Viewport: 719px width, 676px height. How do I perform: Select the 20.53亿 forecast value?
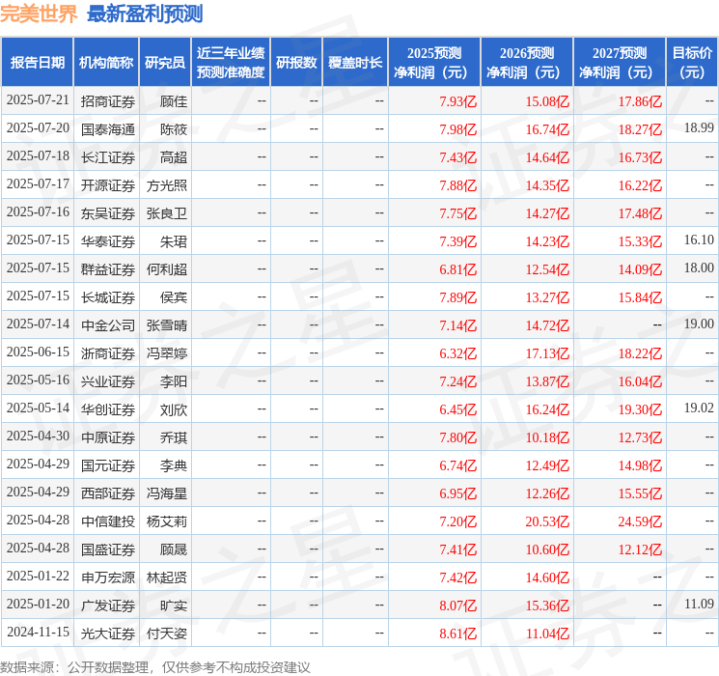[547, 521]
